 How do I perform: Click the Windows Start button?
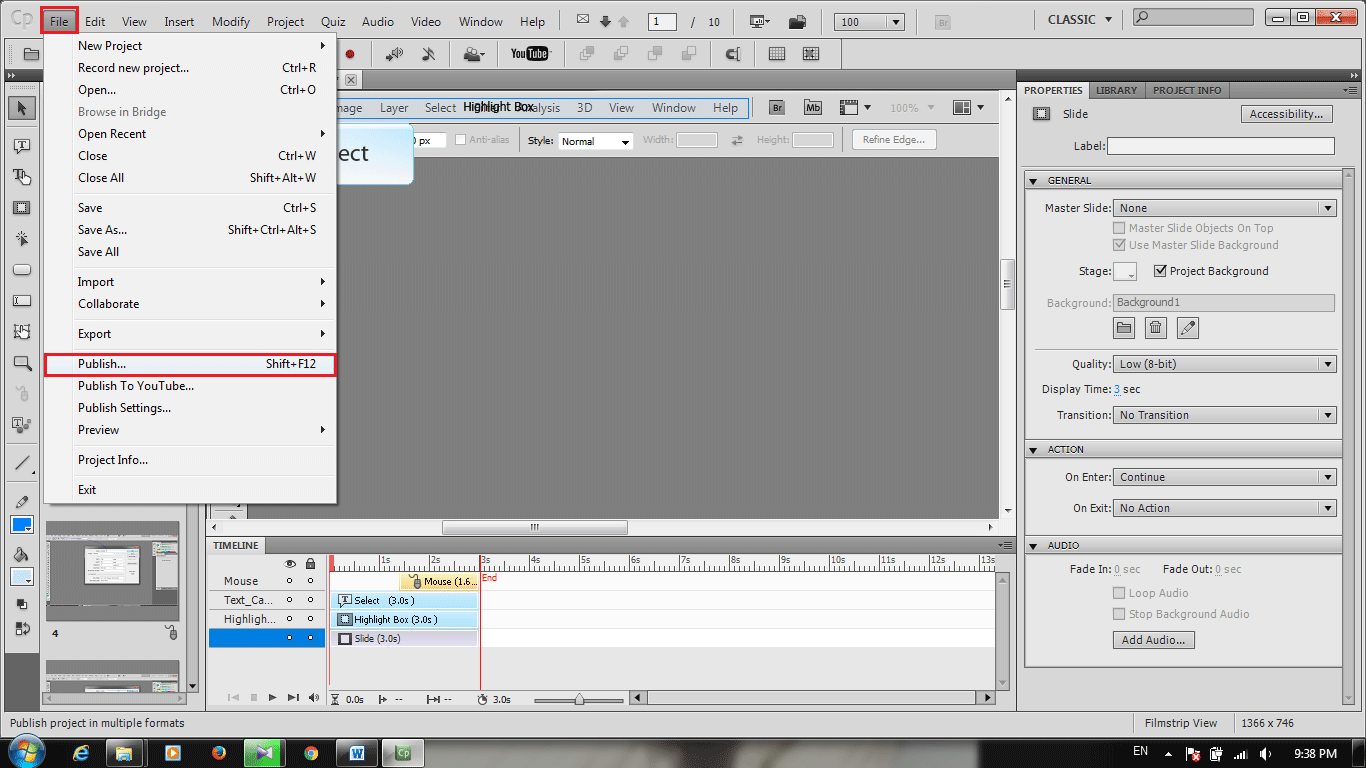tap(26, 752)
